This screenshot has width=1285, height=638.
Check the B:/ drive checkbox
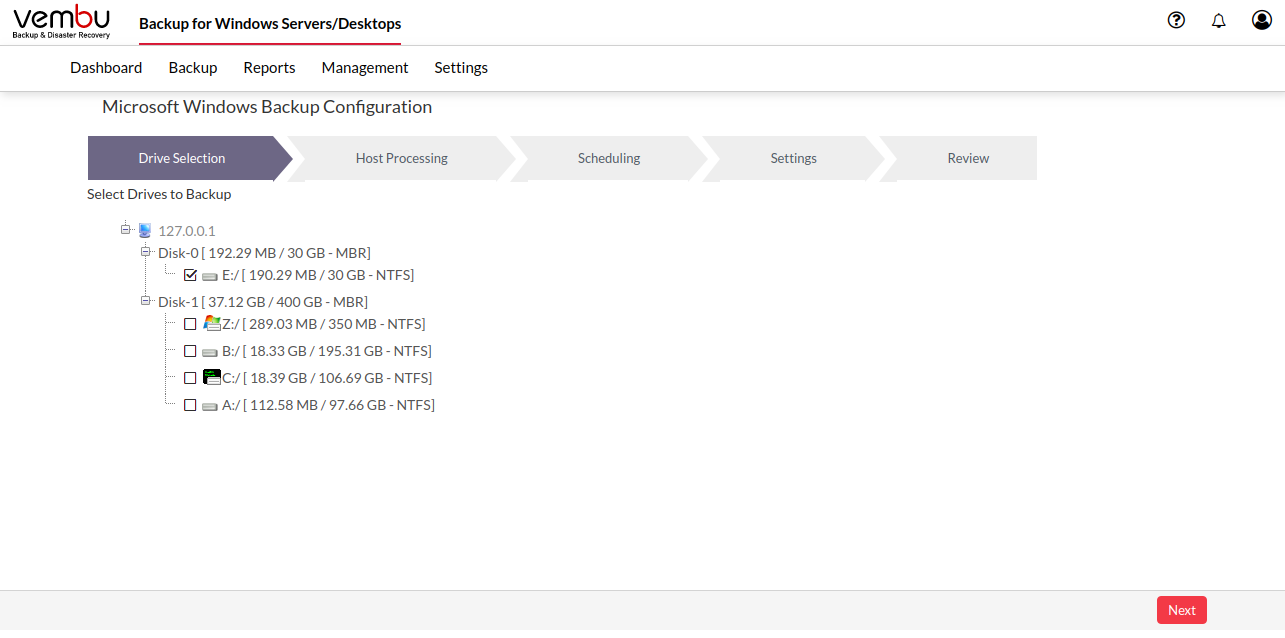pyautogui.click(x=190, y=351)
